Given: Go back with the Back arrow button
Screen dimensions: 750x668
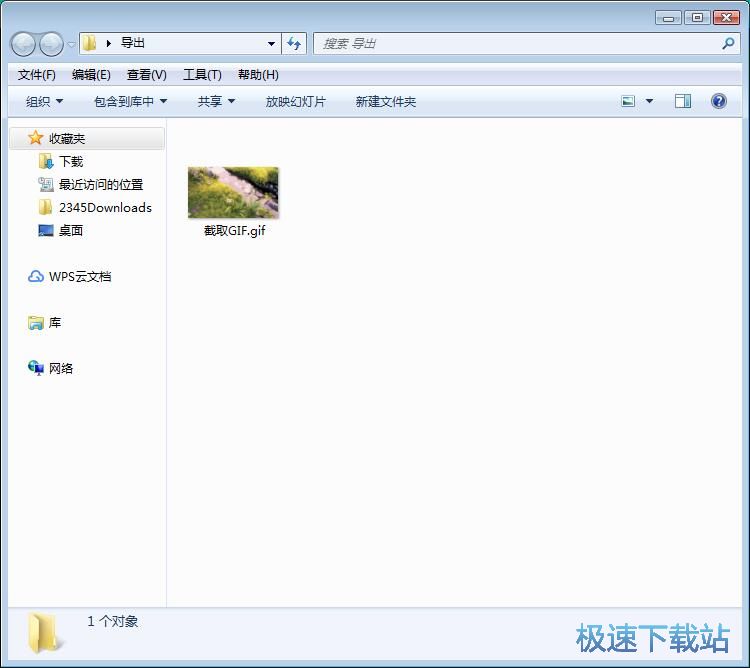Looking at the screenshot, I should pos(23,44).
